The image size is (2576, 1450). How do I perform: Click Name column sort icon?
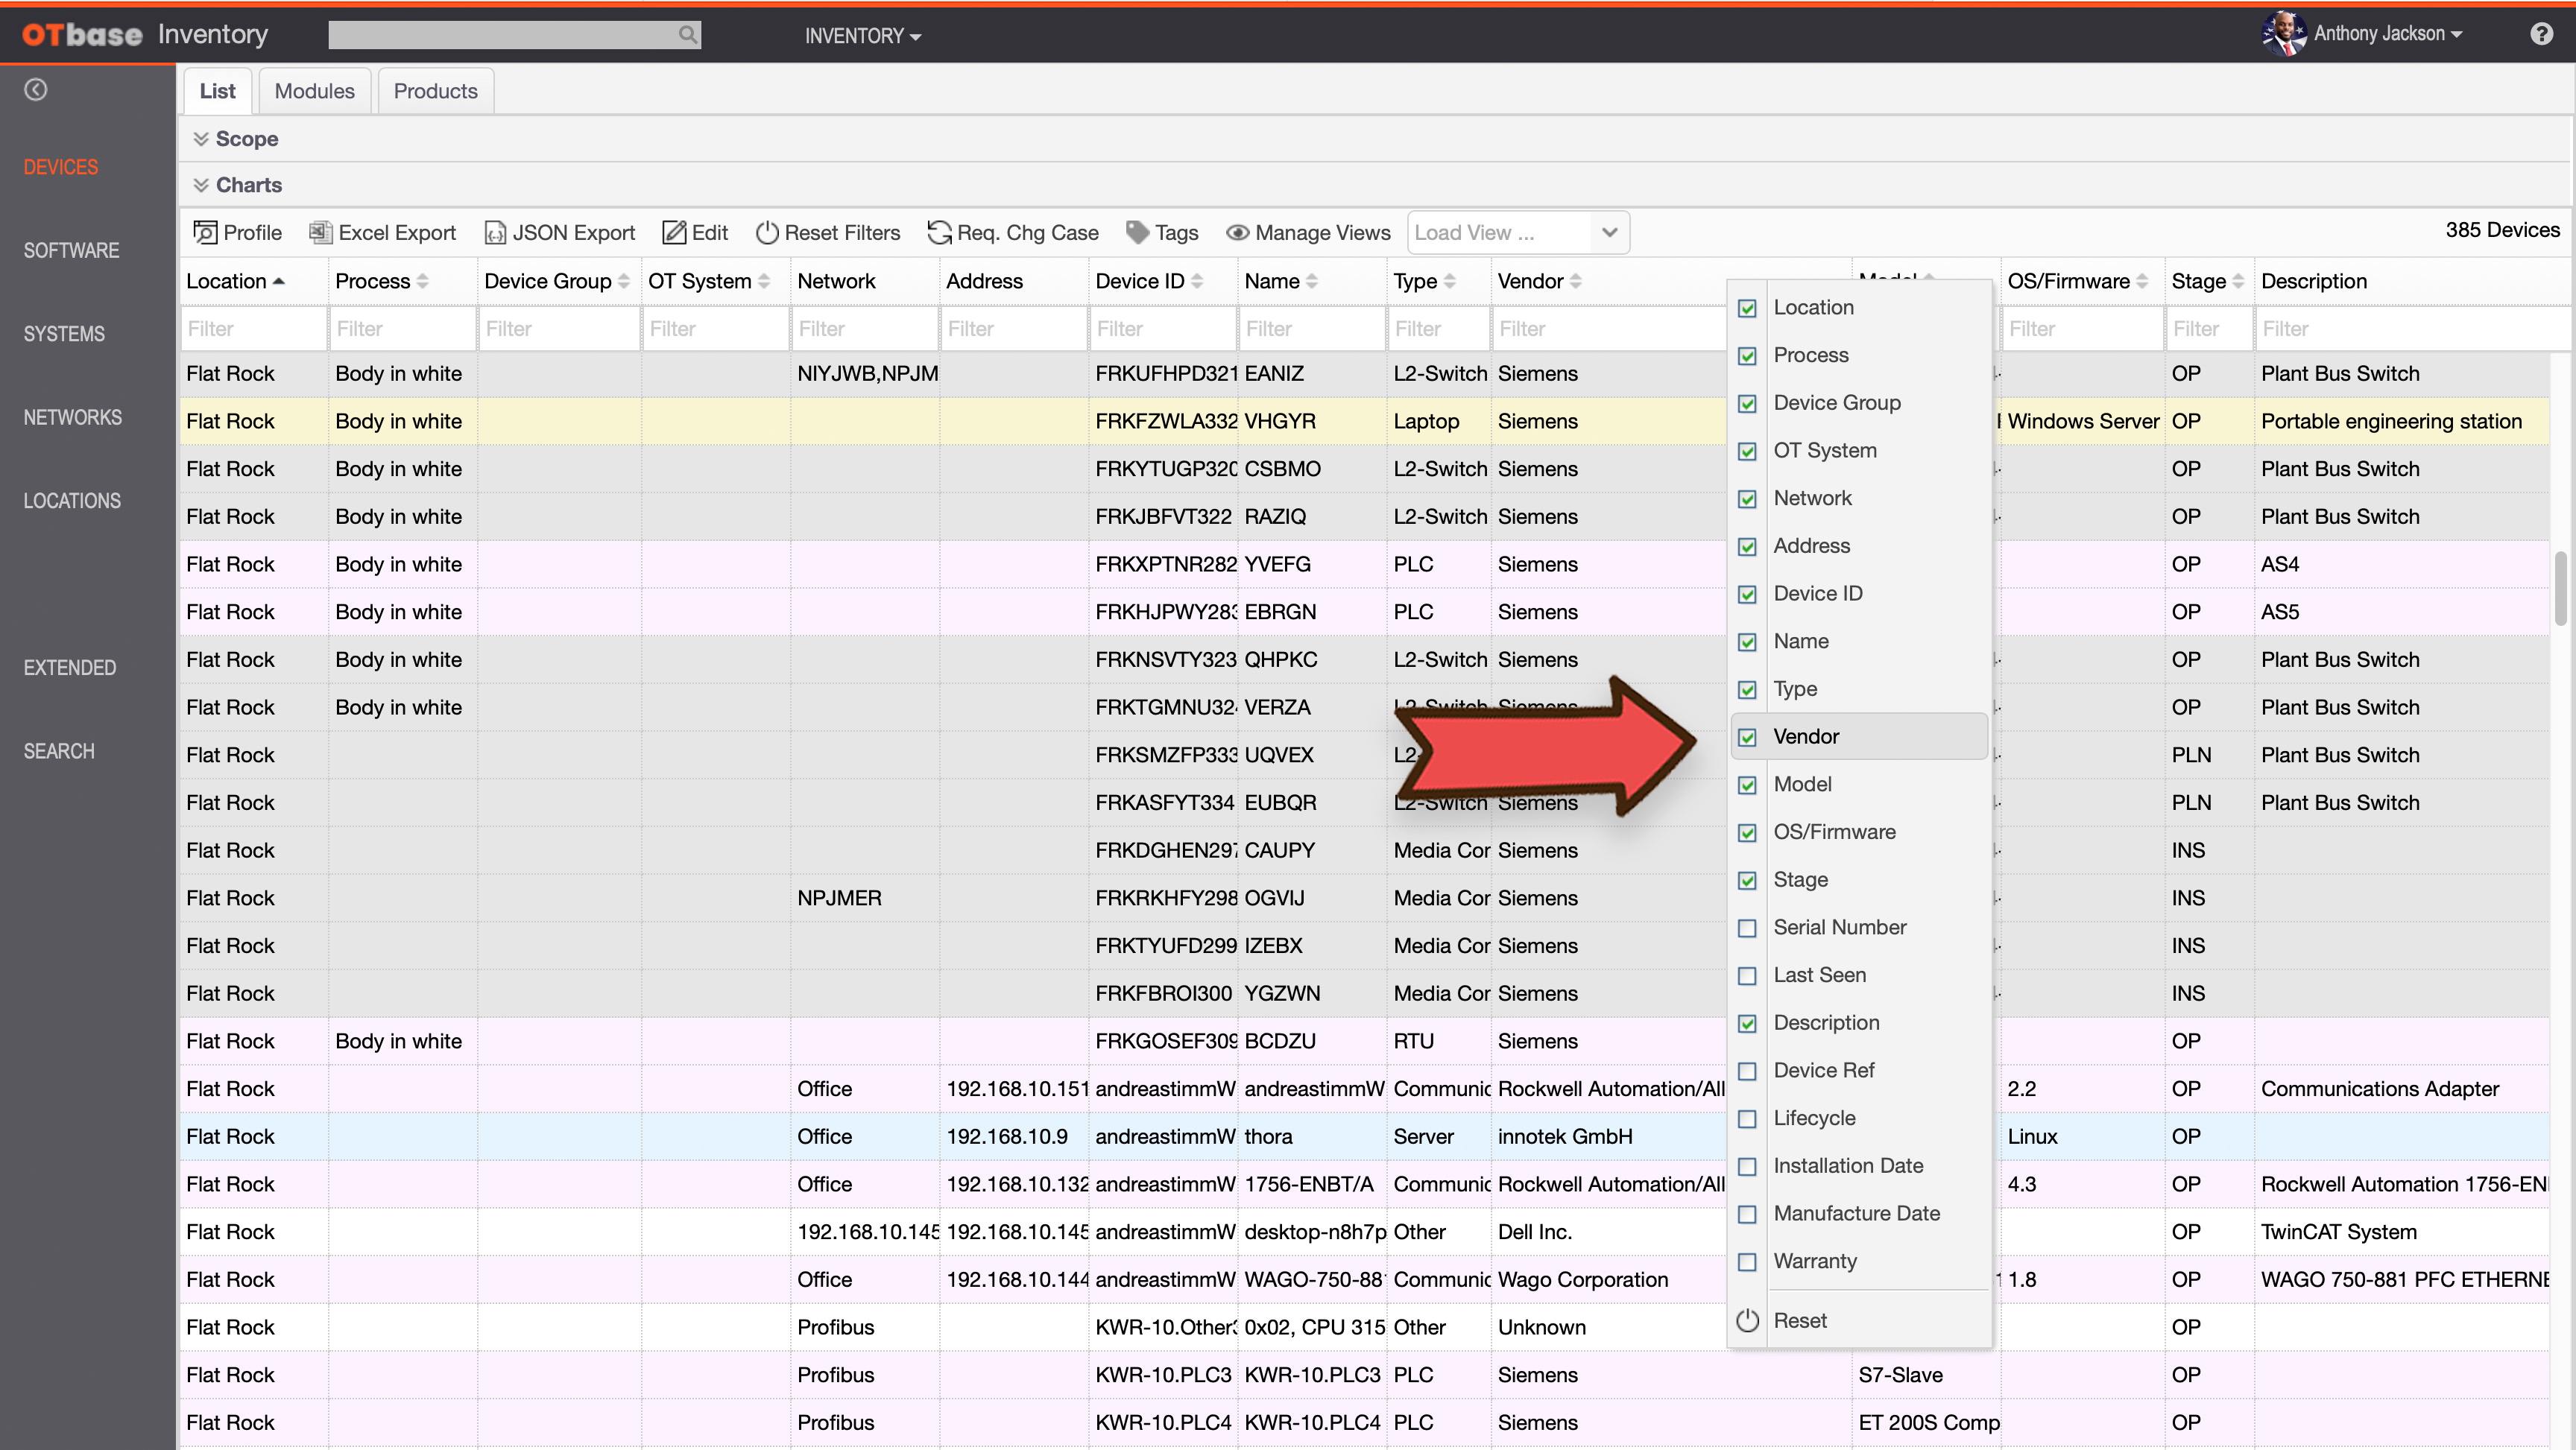tap(1312, 282)
